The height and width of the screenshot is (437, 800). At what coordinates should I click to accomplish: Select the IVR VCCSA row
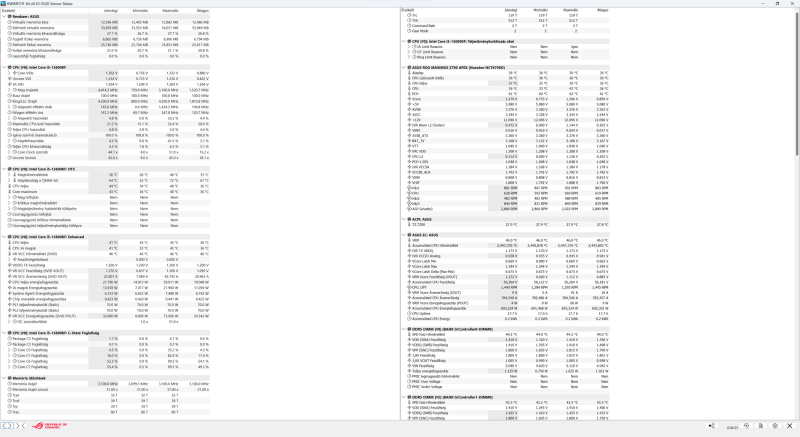coord(506,167)
